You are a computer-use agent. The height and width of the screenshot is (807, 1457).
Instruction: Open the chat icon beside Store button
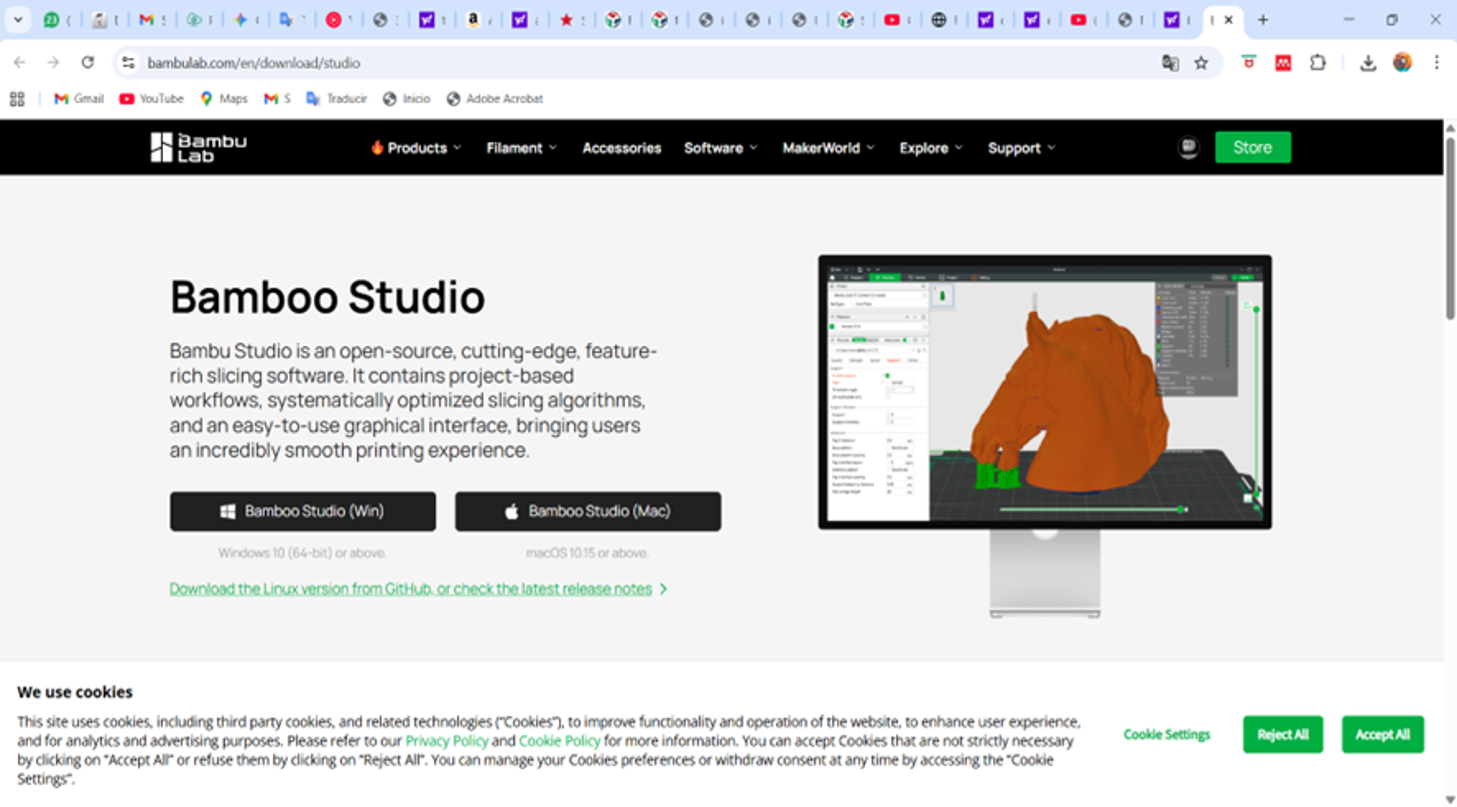click(x=1188, y=147)
